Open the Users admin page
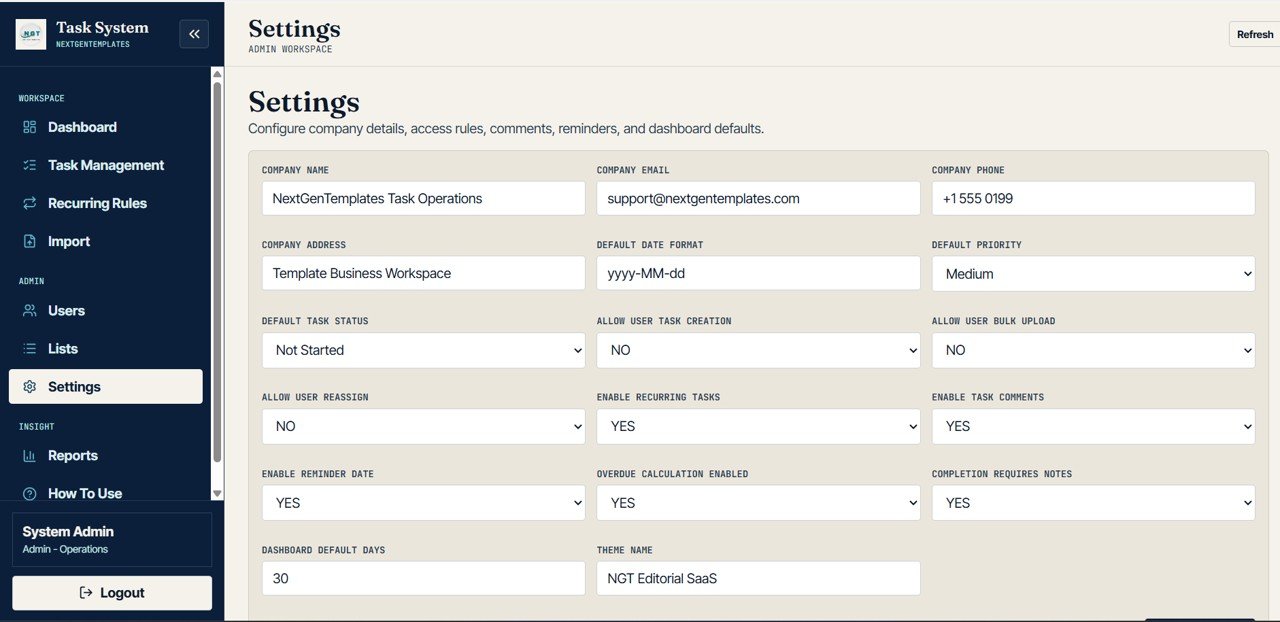This screenshot has width=1280, height=622. (106, 310)
